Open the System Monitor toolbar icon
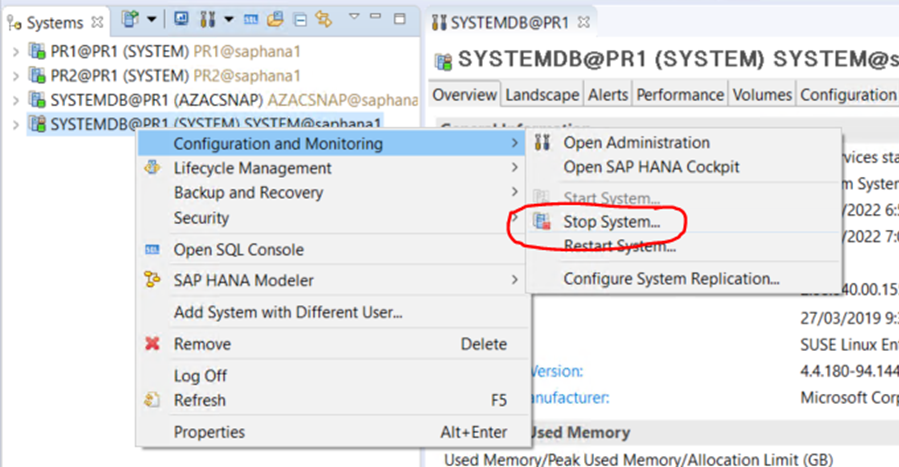The height and width of the screenshot is (467, 899). click(181, 19)
